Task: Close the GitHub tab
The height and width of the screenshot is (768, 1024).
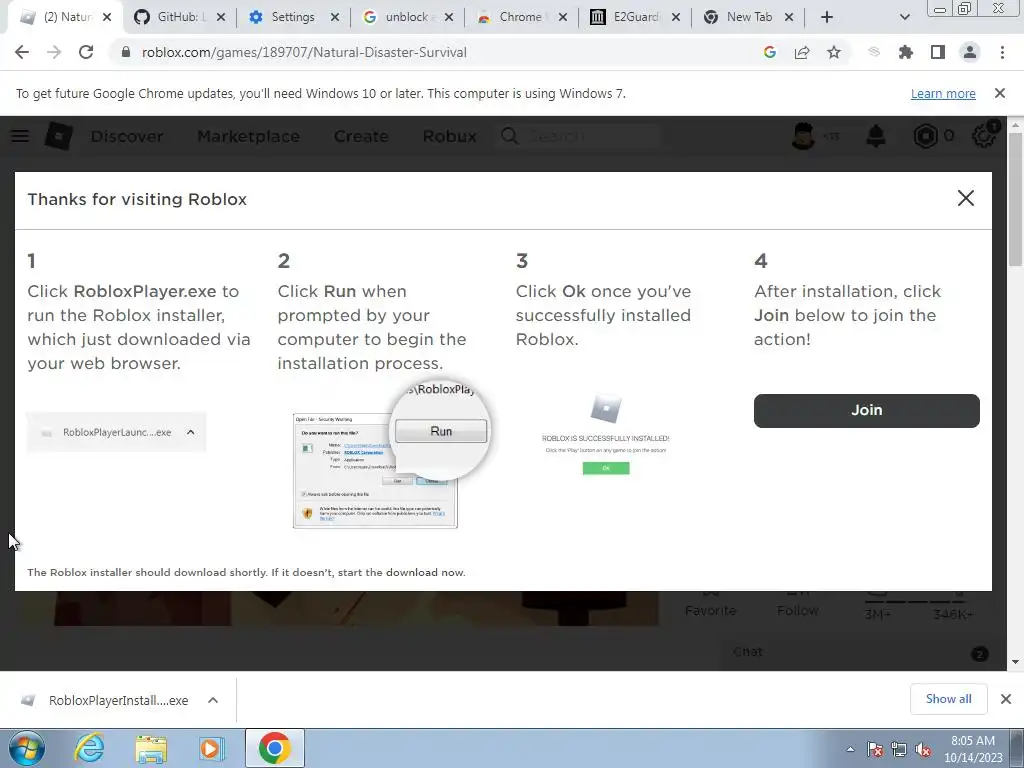Action: click(x=221, y=17)
